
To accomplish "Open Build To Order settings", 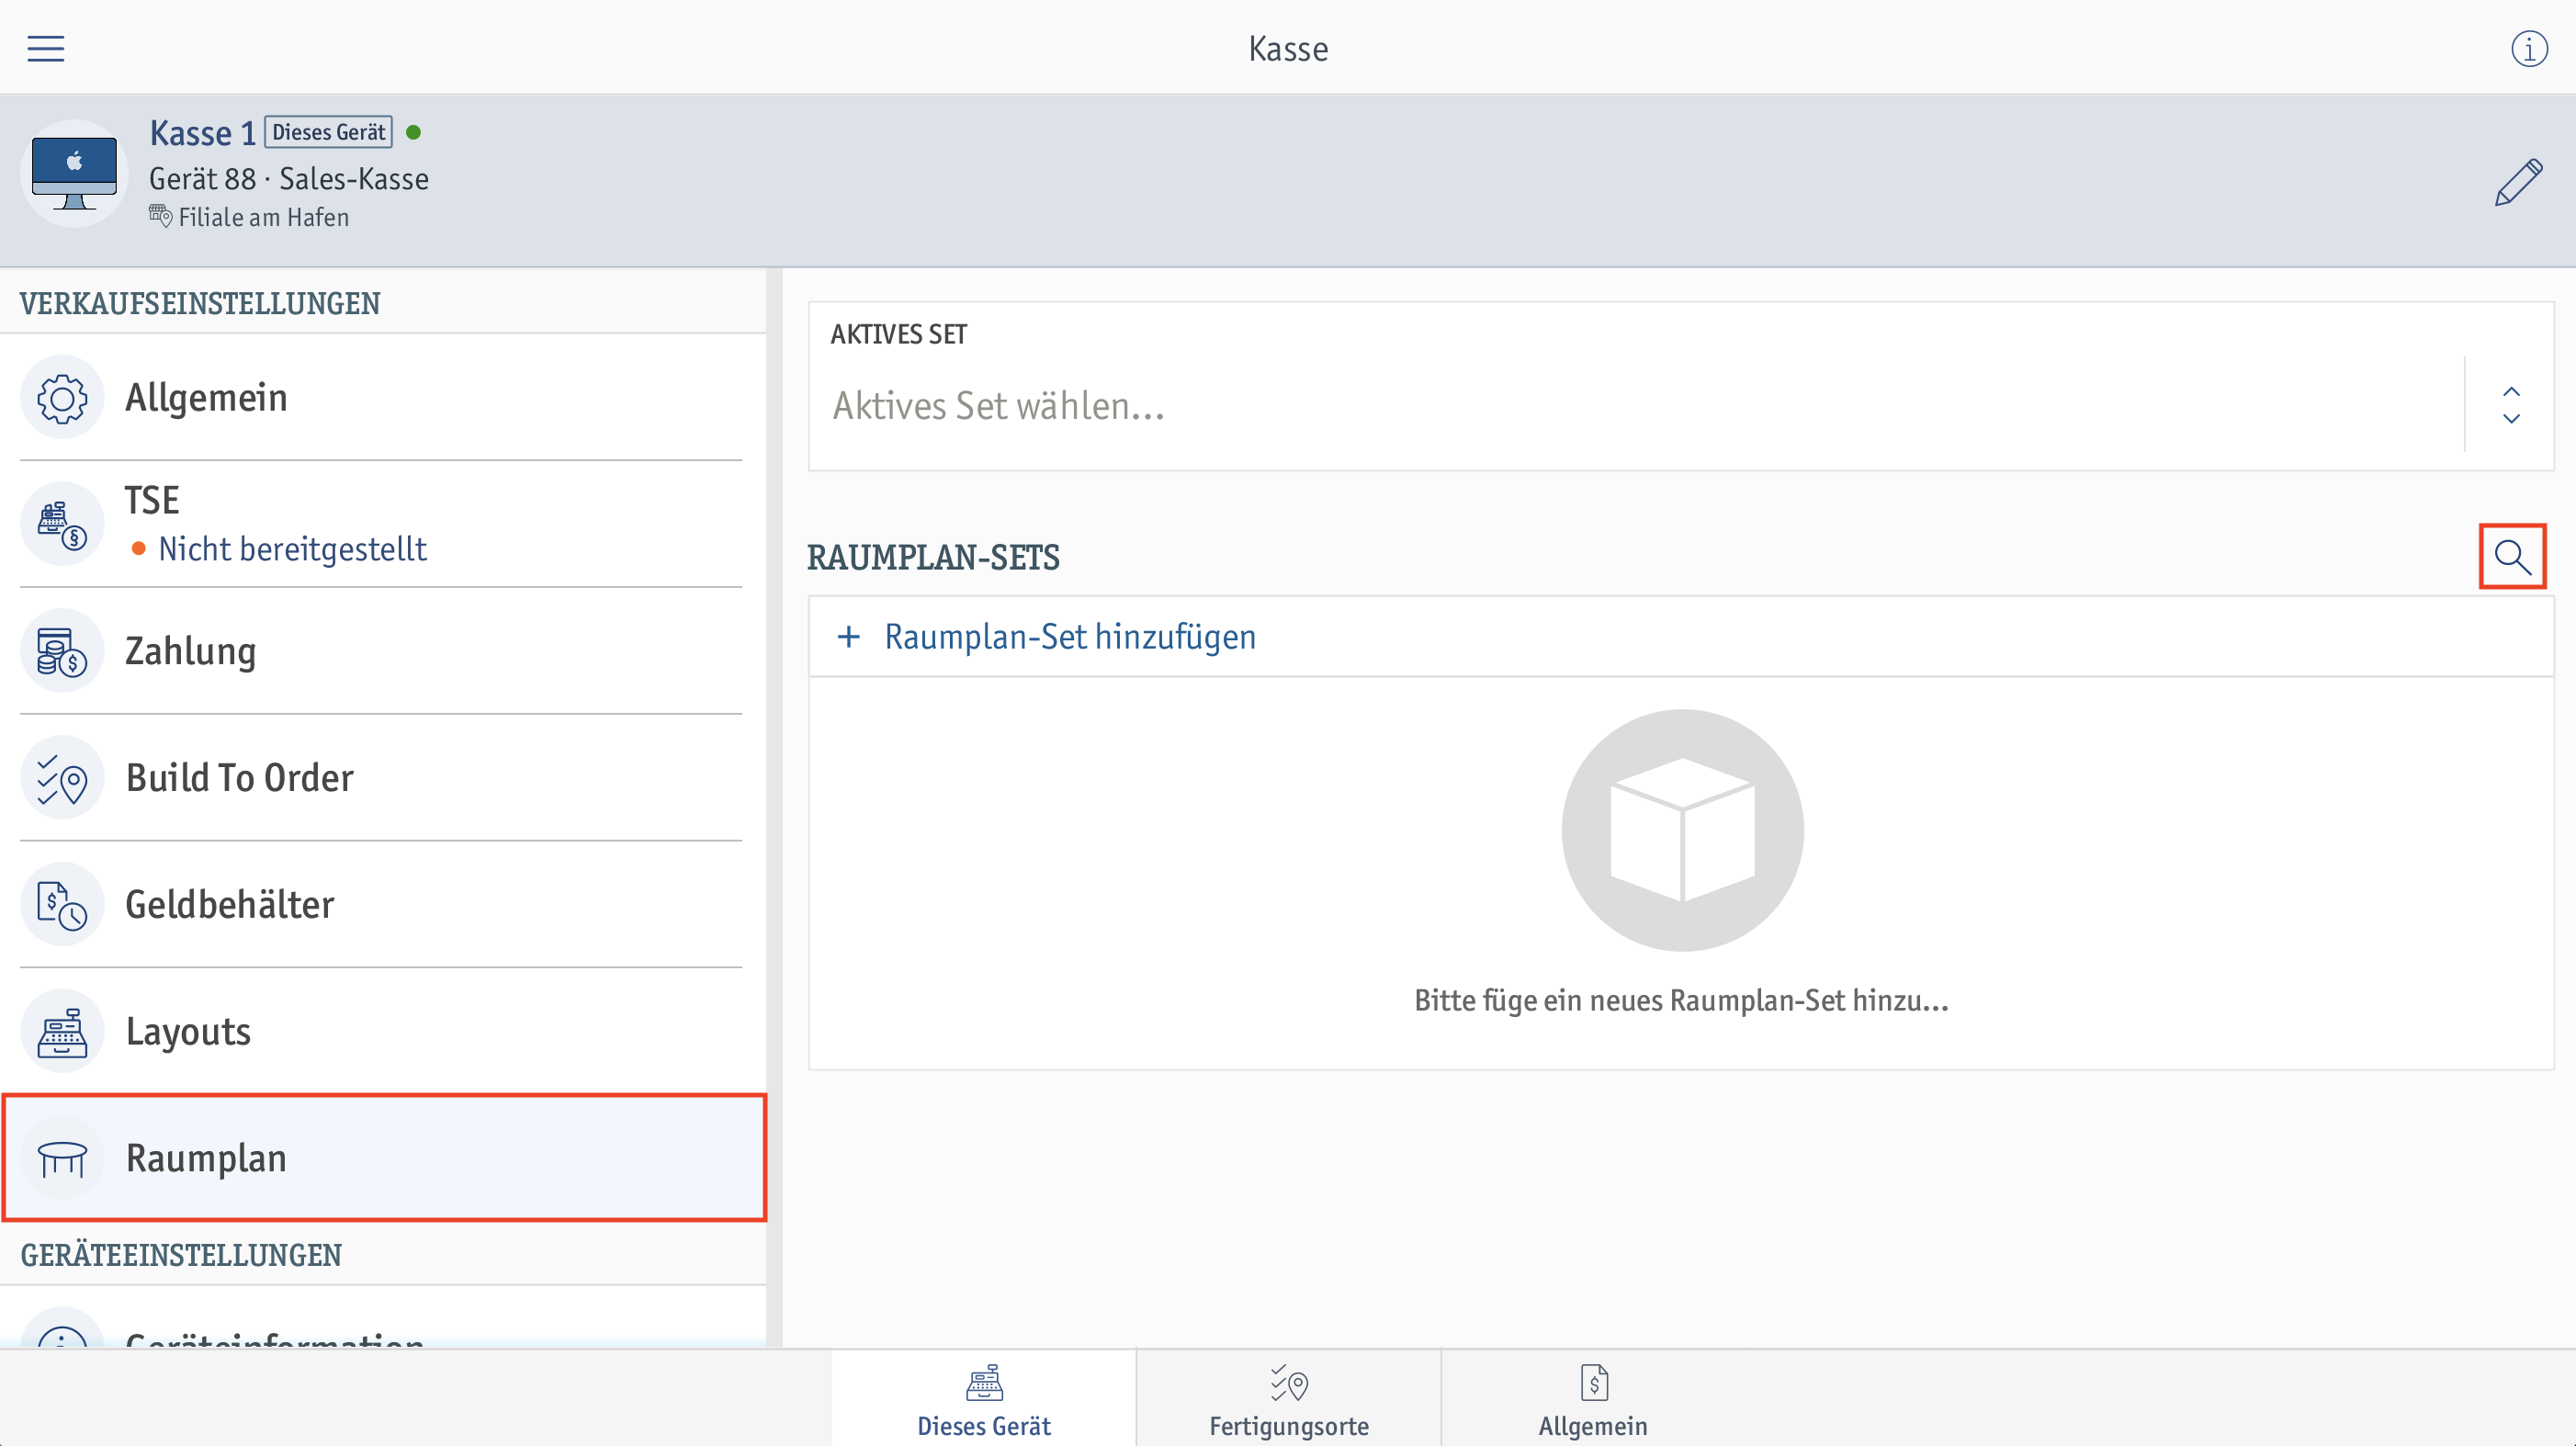I will click(x=381, y=778).
